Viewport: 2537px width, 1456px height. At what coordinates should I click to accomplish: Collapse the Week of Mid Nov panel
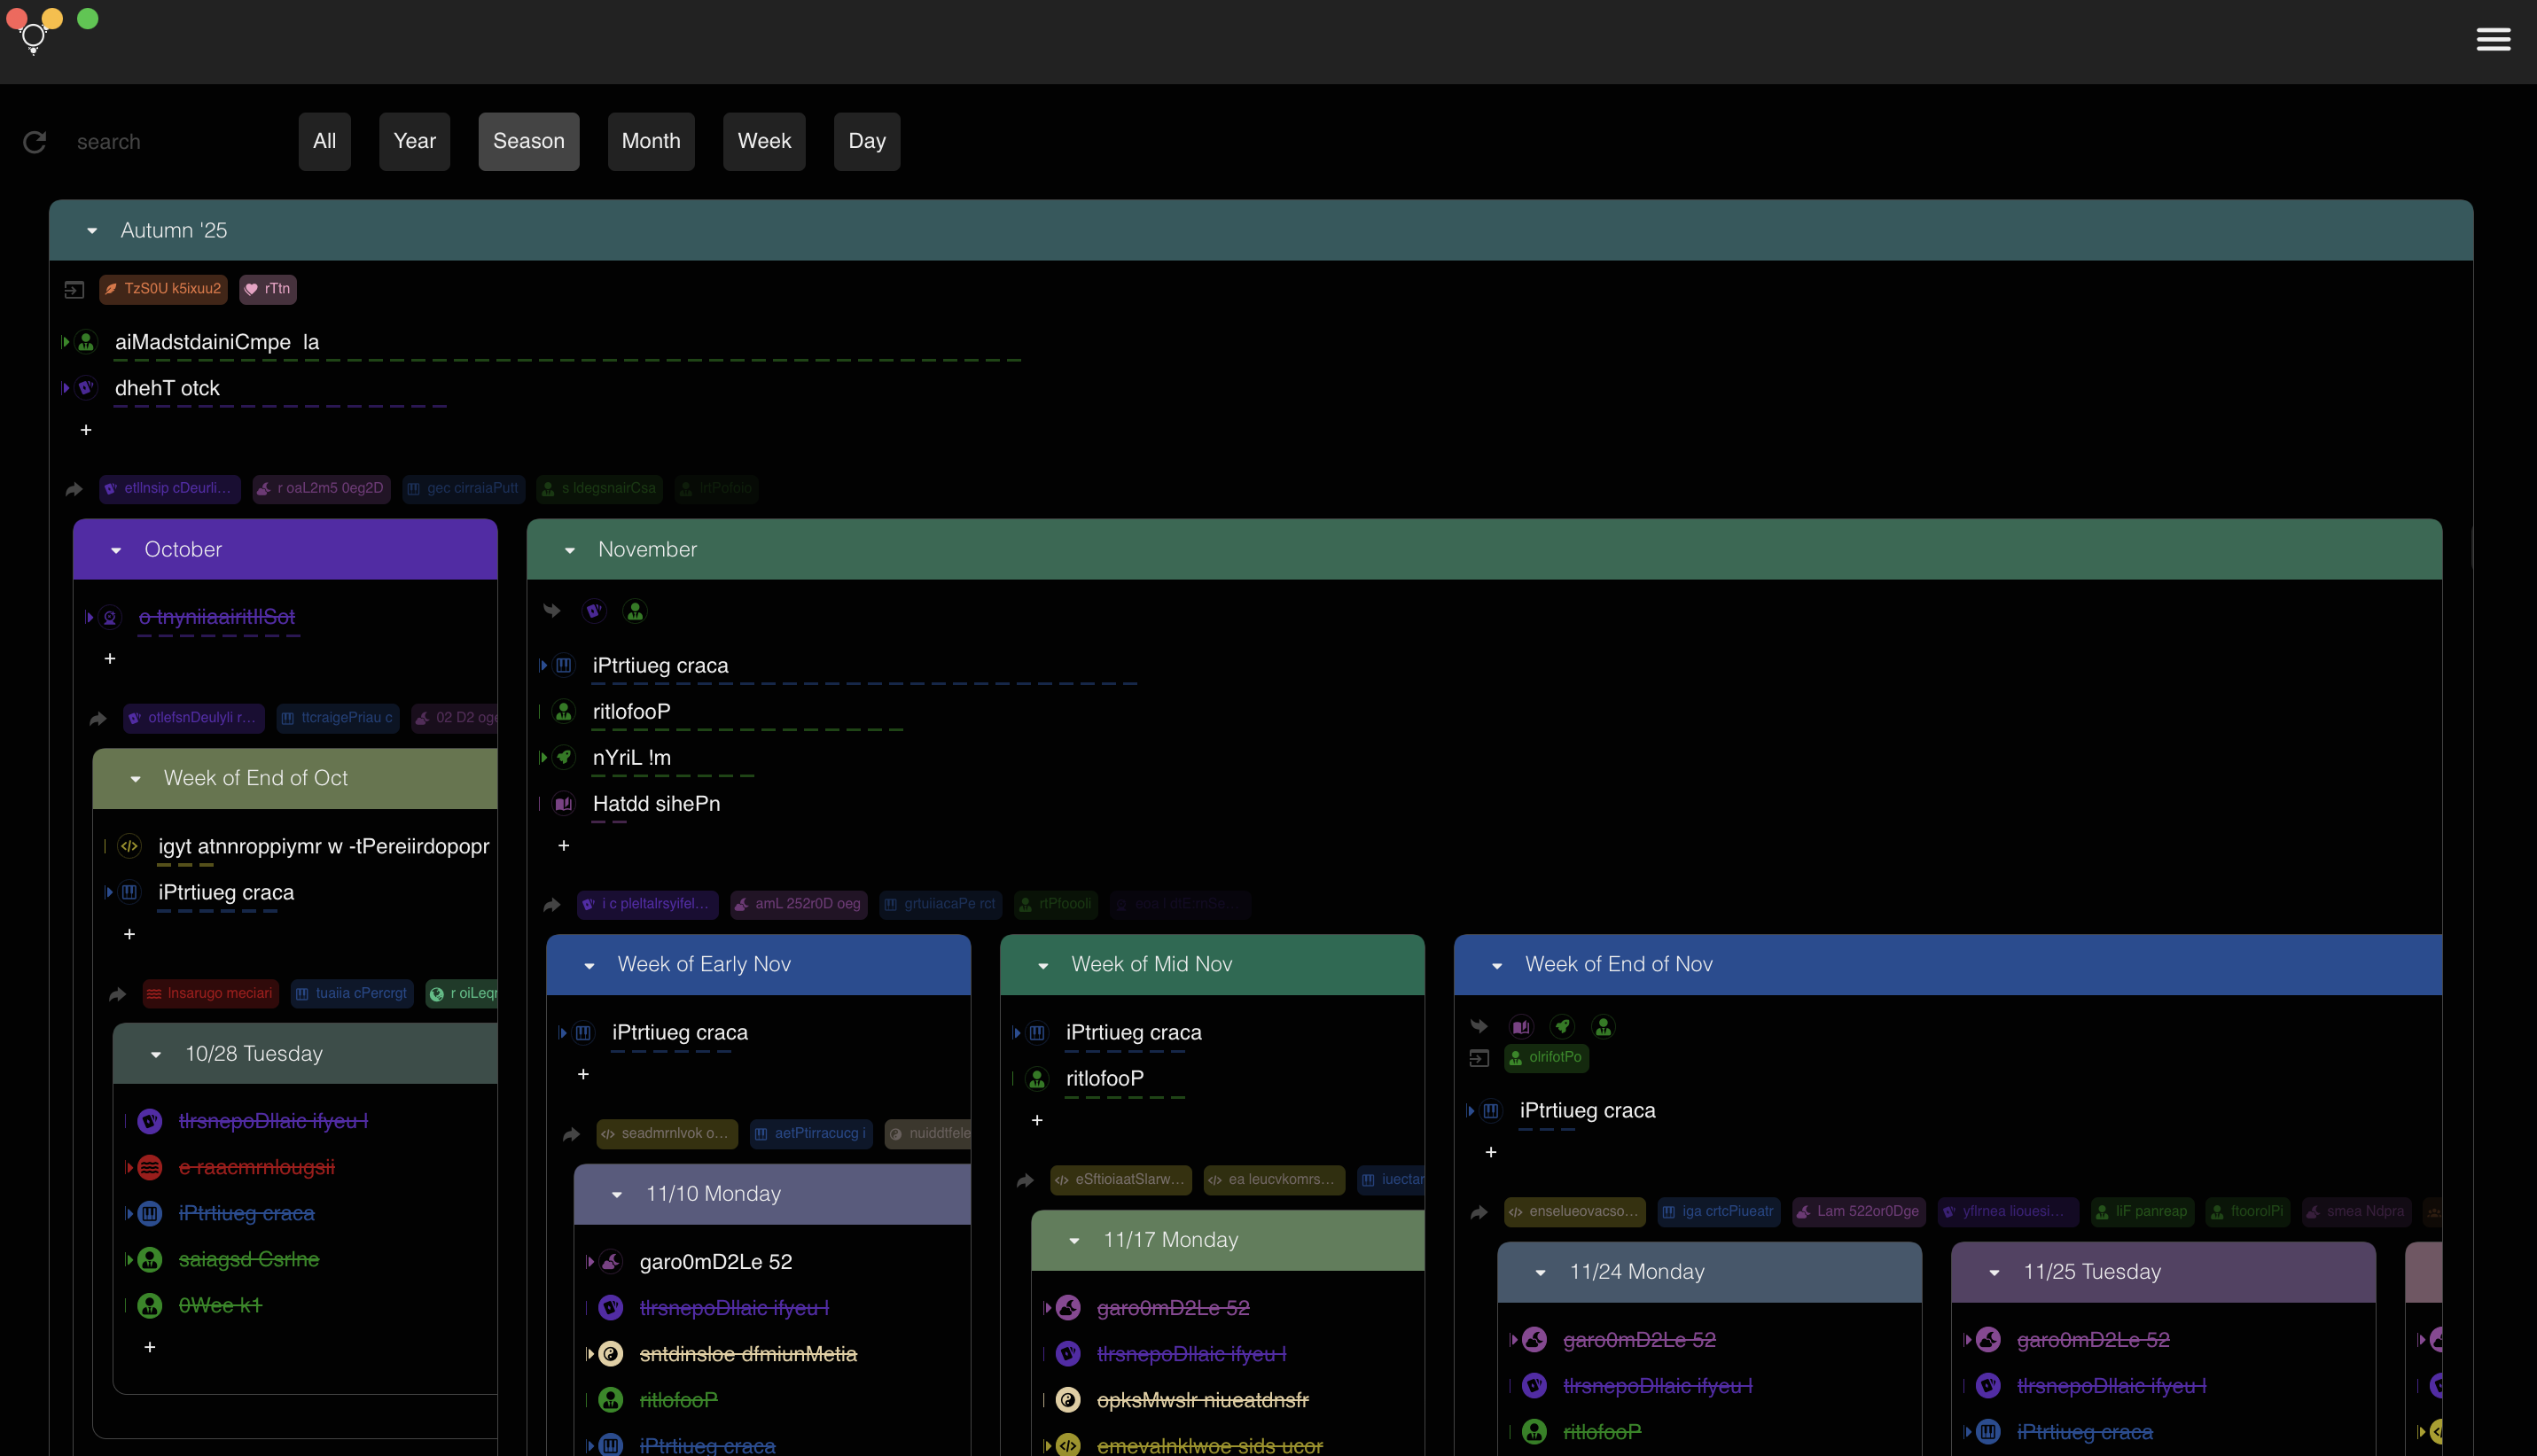[x=1043, y=965]
